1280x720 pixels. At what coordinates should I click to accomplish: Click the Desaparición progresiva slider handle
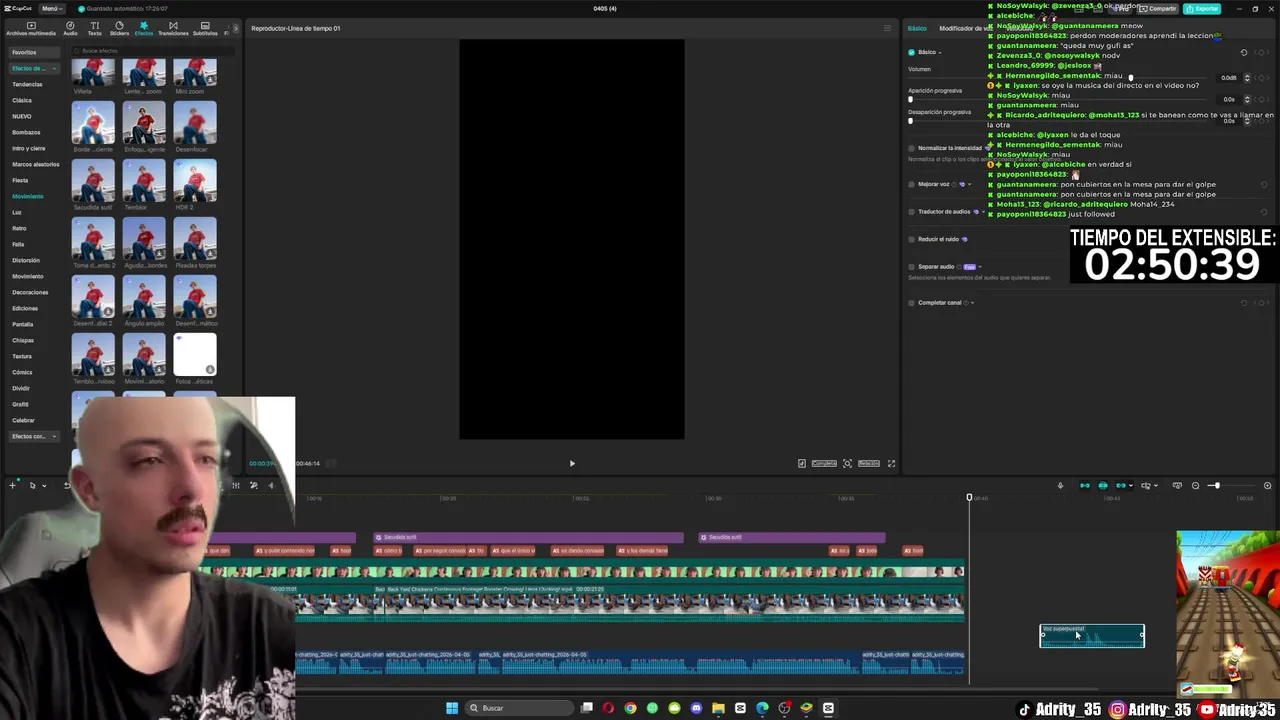pyautogui.click(x=910, y=121)
